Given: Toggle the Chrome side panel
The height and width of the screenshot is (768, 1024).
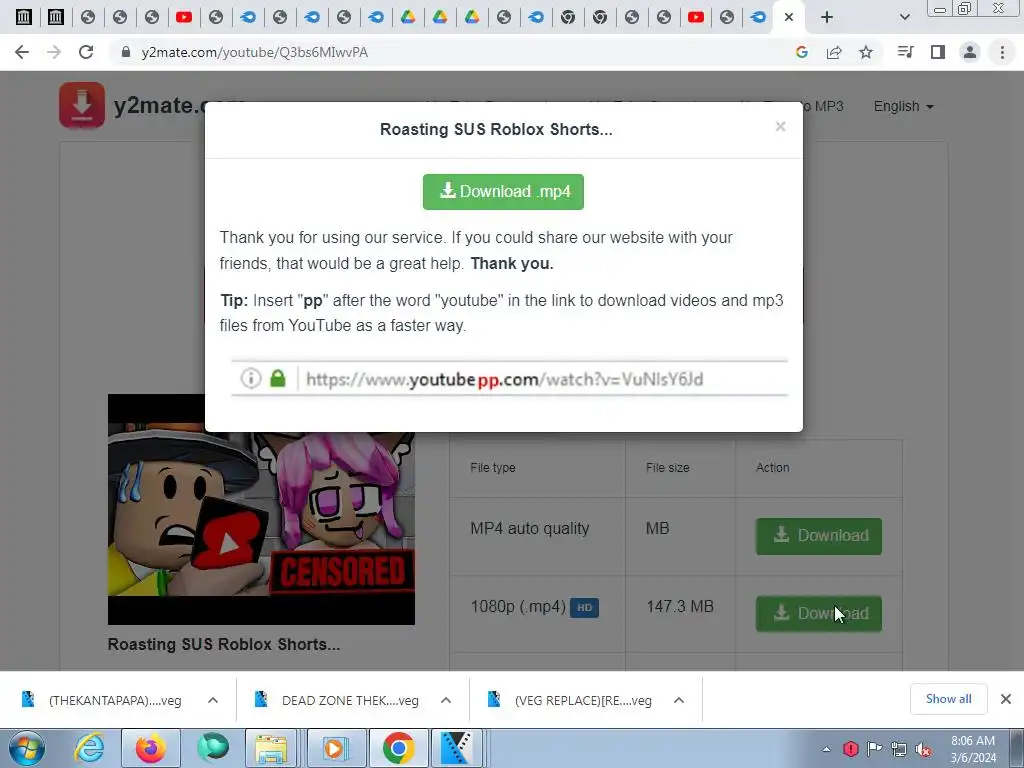Looking at the screenshot, I should pyautogui.click(x=938, y=52).
